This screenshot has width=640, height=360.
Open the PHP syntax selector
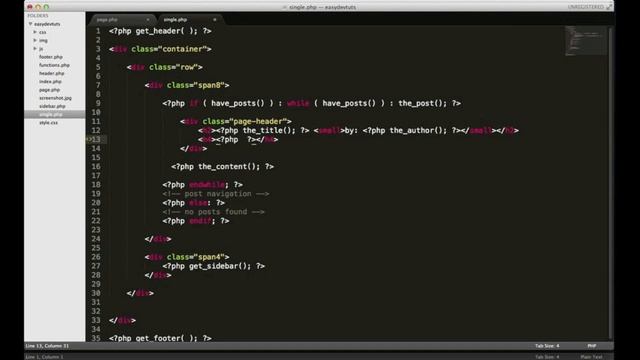pos(592,346)
